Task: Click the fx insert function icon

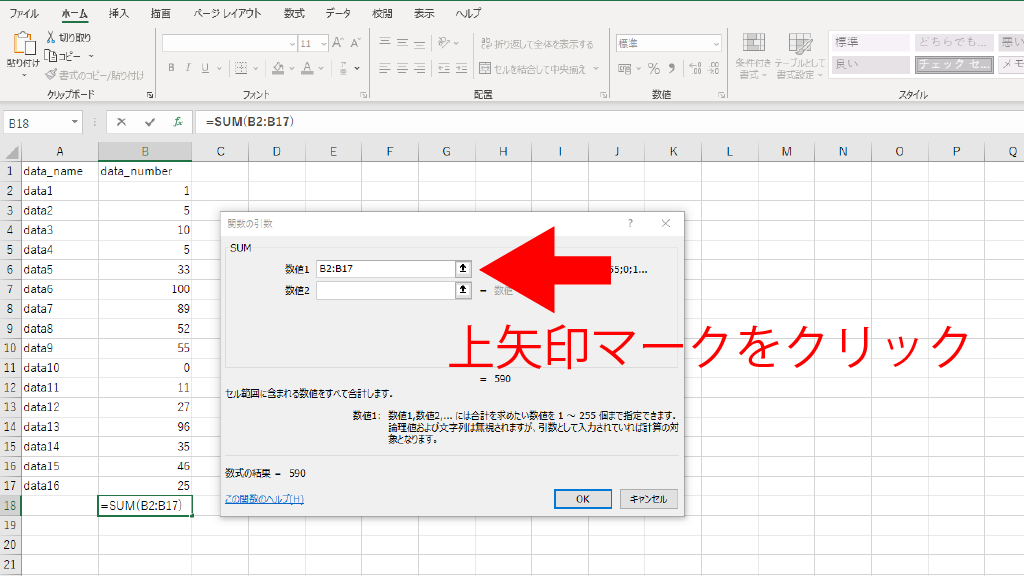Action: click(x=178, y=122)
